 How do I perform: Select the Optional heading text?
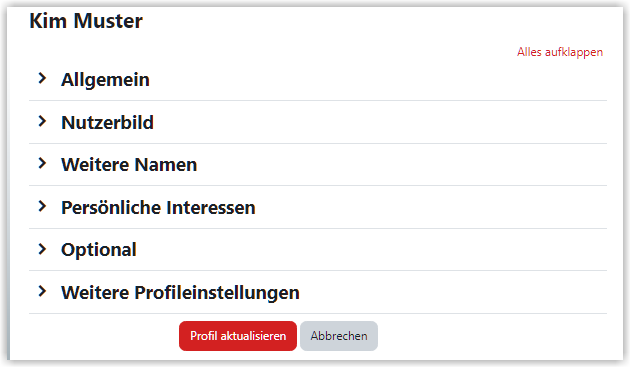pos(99,250)
